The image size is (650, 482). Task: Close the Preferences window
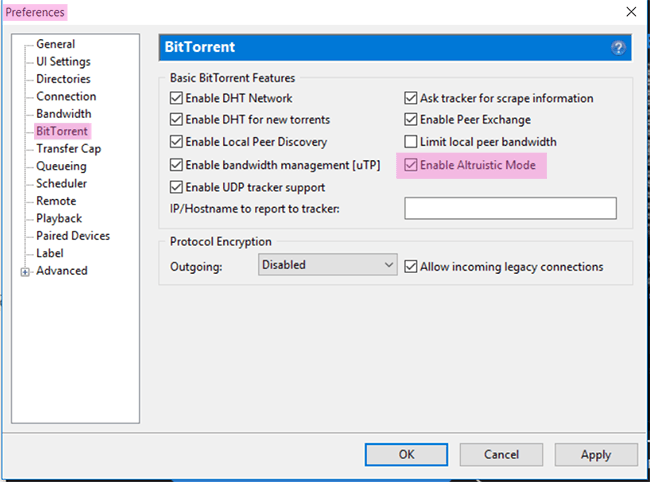pyautogui.click(x=631, y=12)
